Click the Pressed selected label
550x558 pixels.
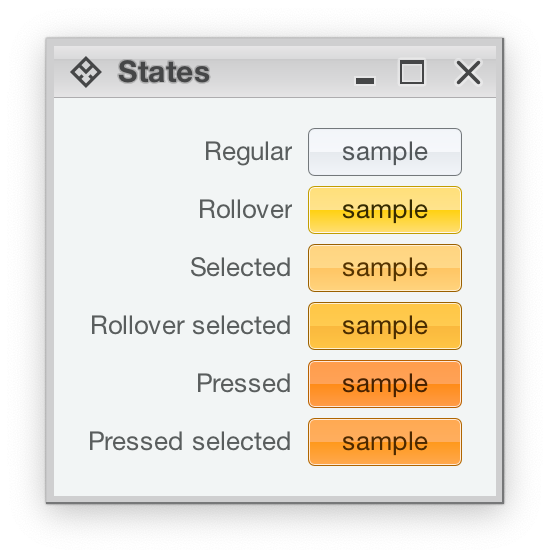pyautogui.click(x=190, y=441)
